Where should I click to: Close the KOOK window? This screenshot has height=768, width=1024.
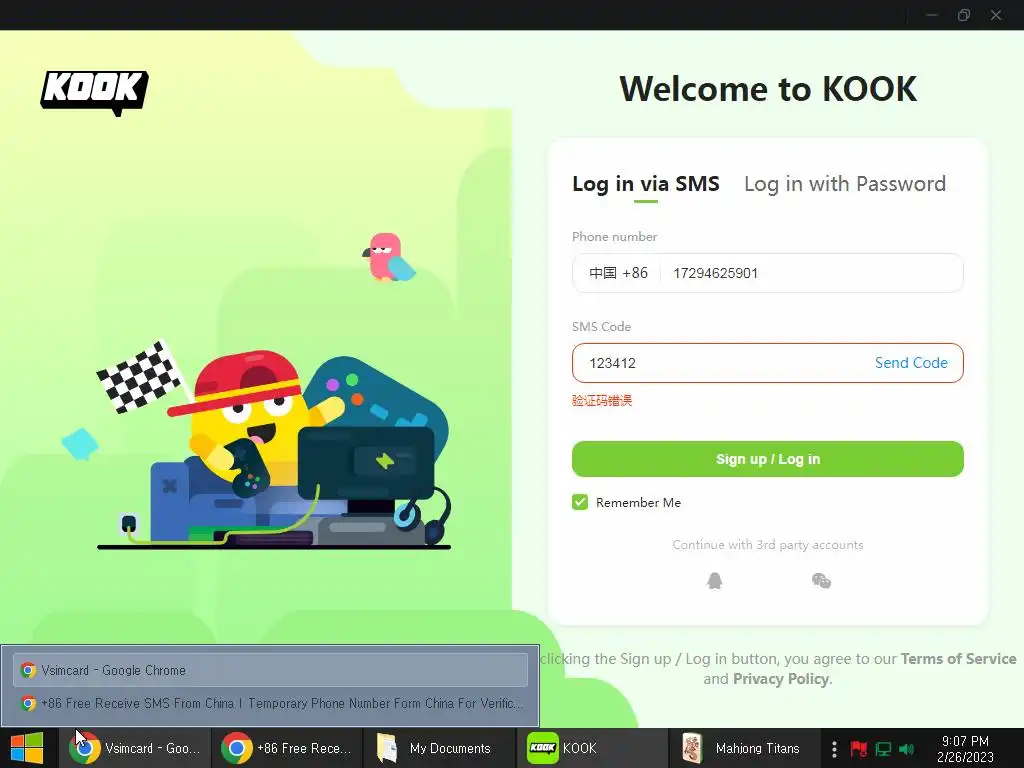coord(996,15)
